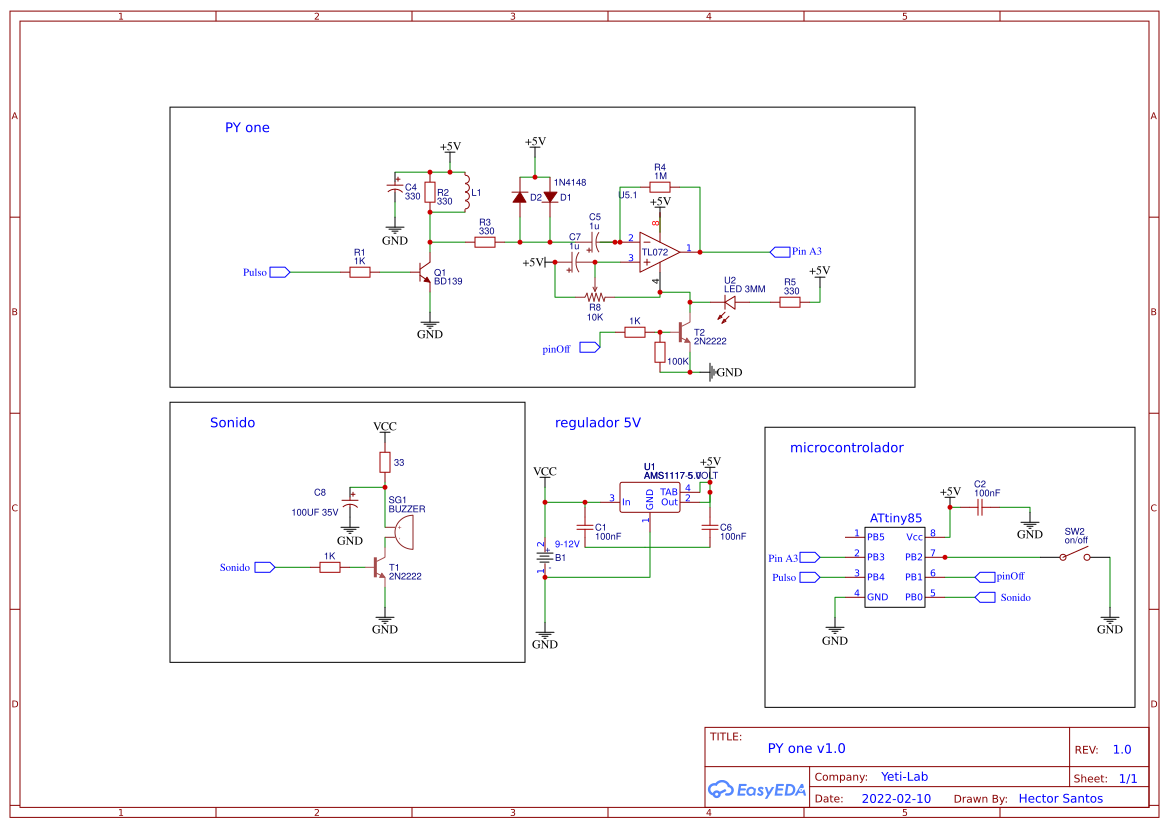Select the U2 LED 3MM symbol
The height and width of the screenshot is (828, 1169).
pos(729,302)
